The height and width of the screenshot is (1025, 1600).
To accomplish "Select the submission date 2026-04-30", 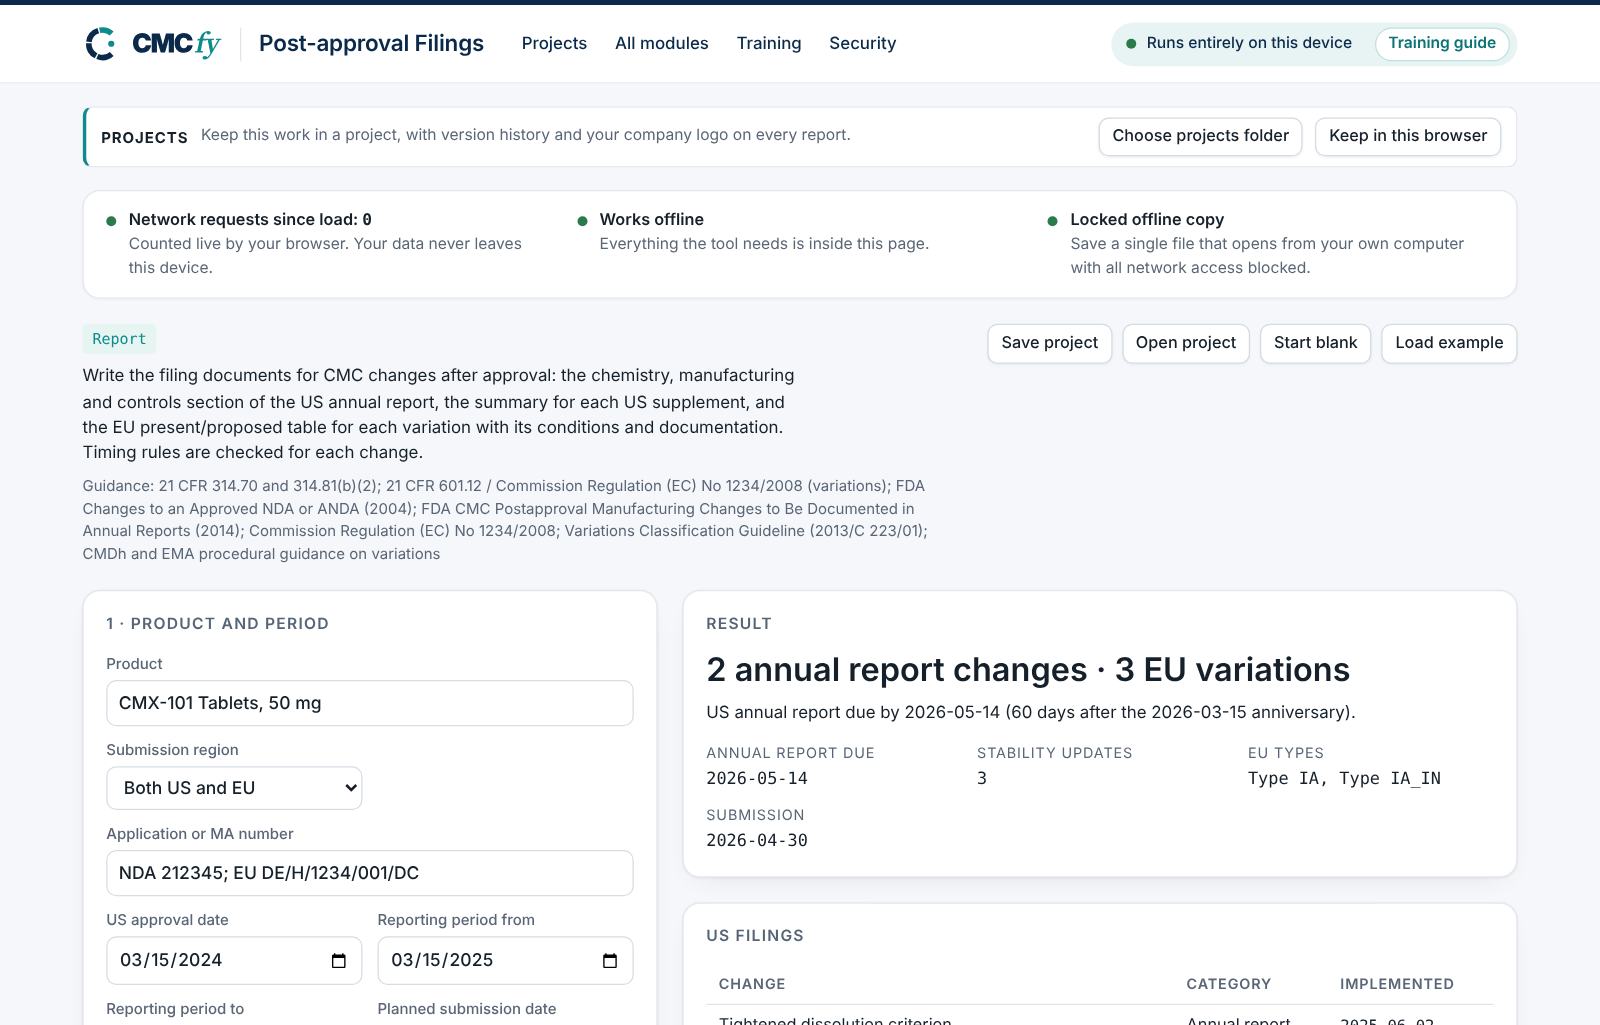I will coord(757,840).
